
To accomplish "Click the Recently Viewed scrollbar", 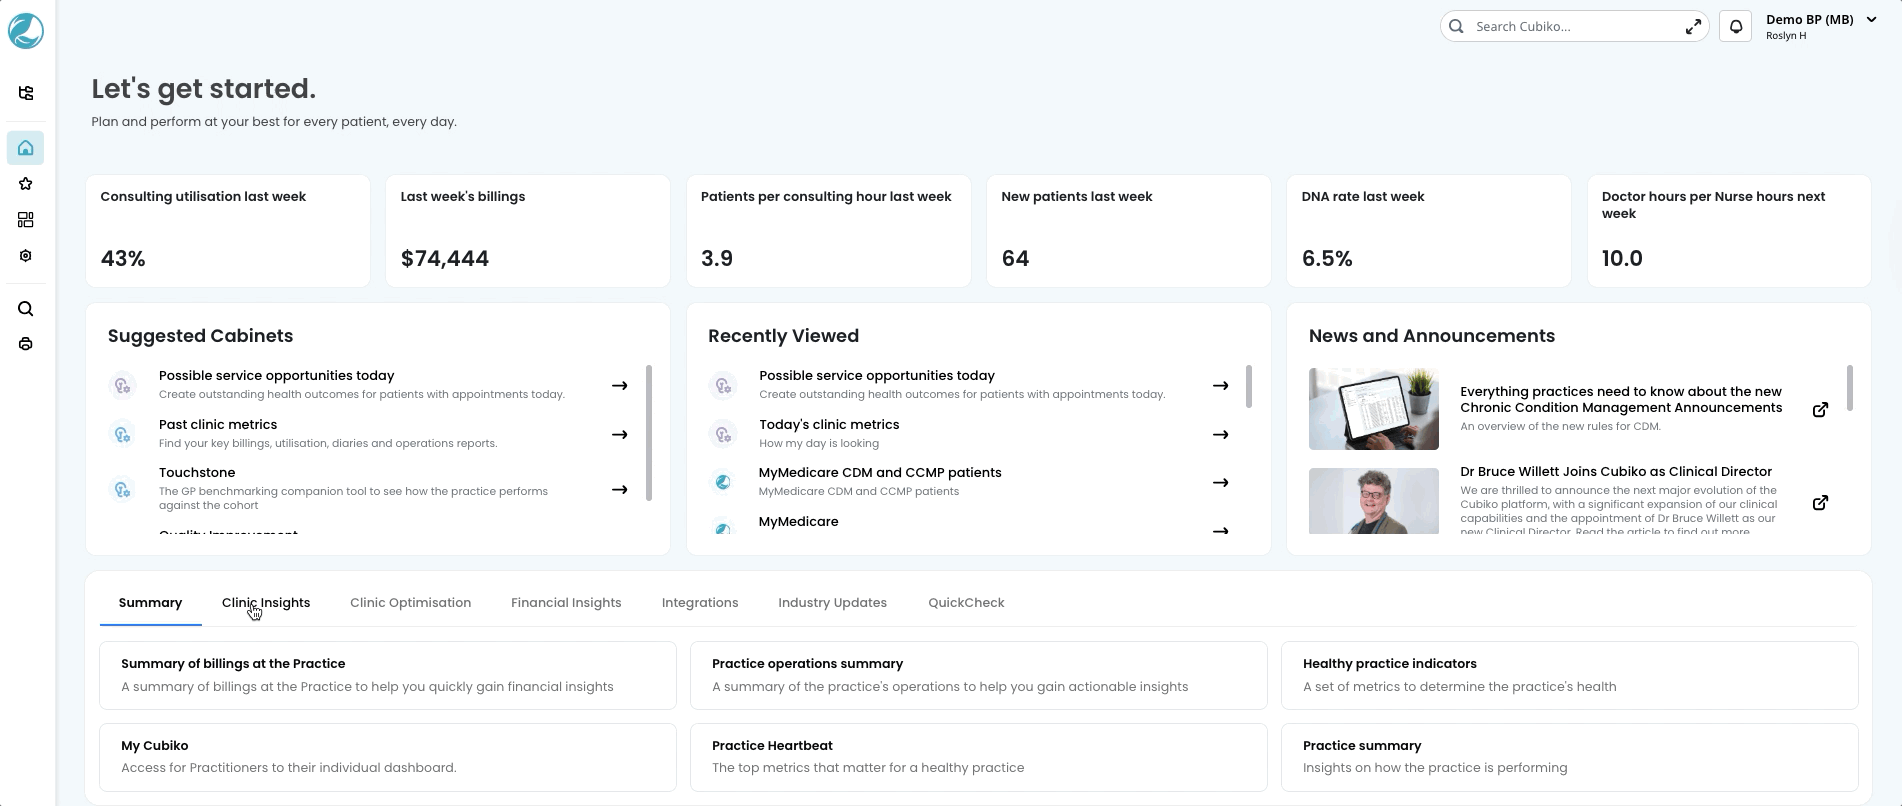I will [1249, 387].
